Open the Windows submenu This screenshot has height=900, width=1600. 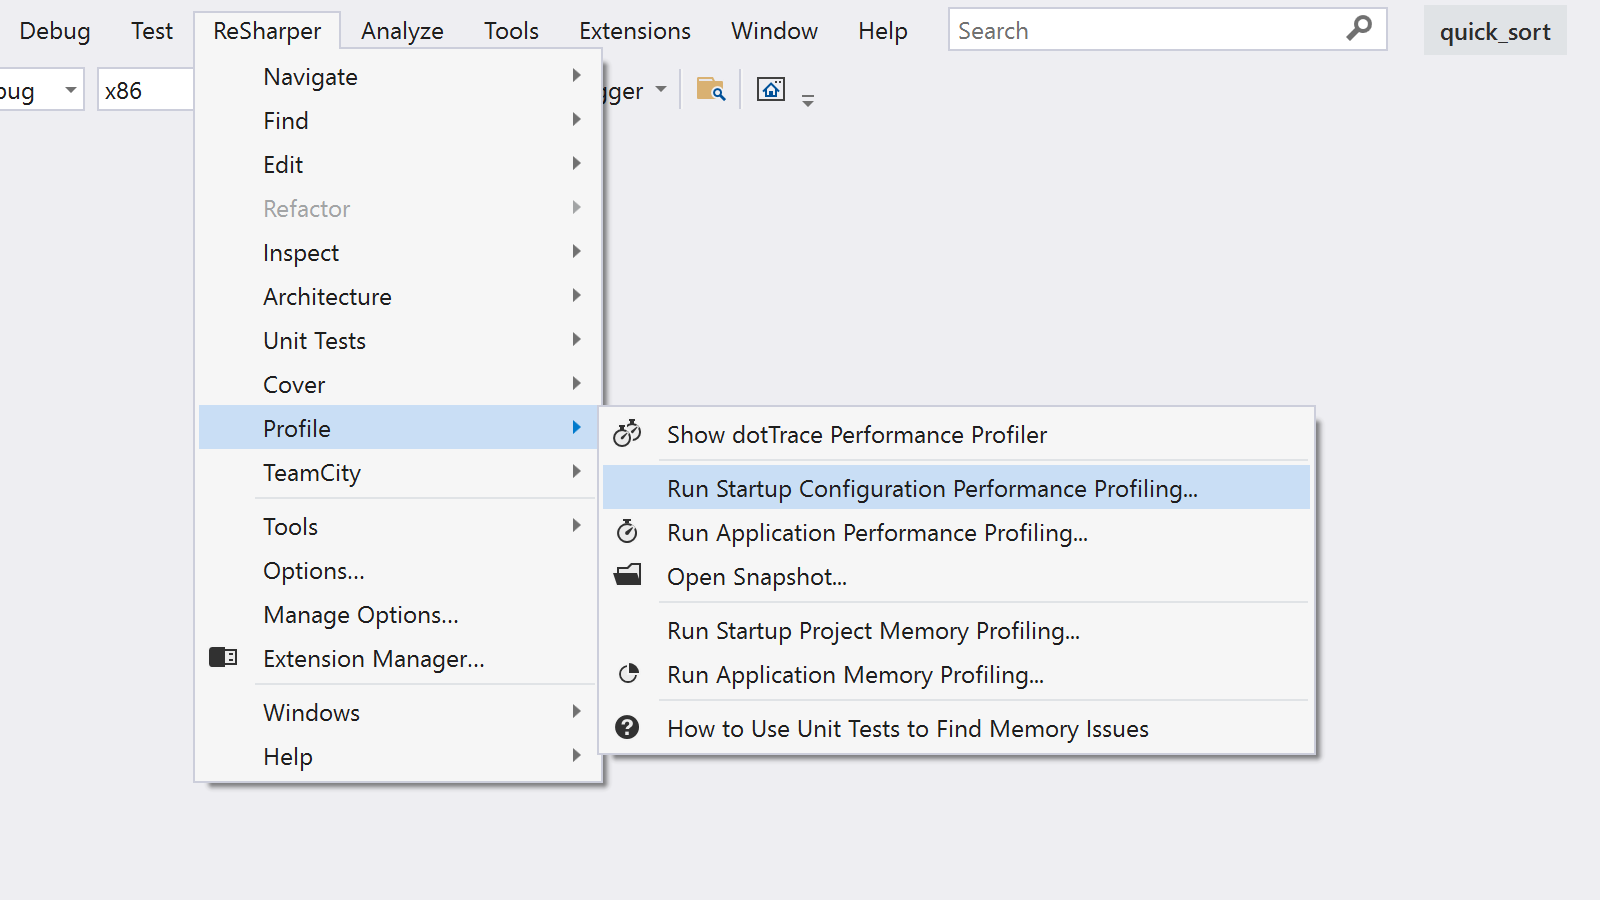[400, 713]
